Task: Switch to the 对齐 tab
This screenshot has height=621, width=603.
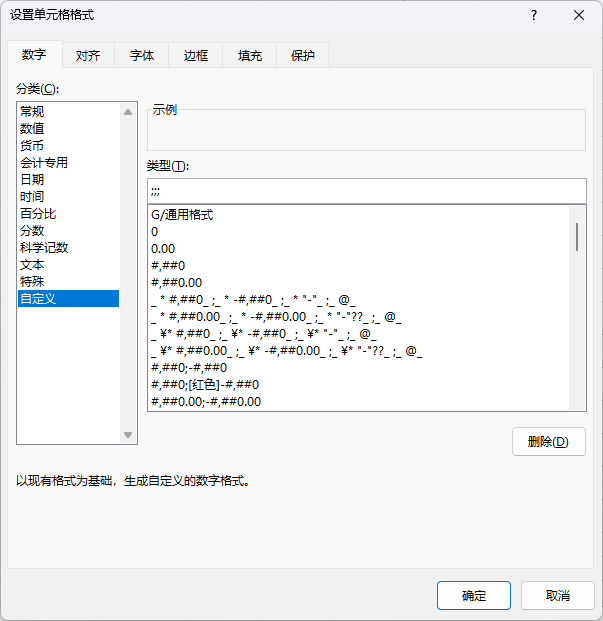Action: point(88,56)
